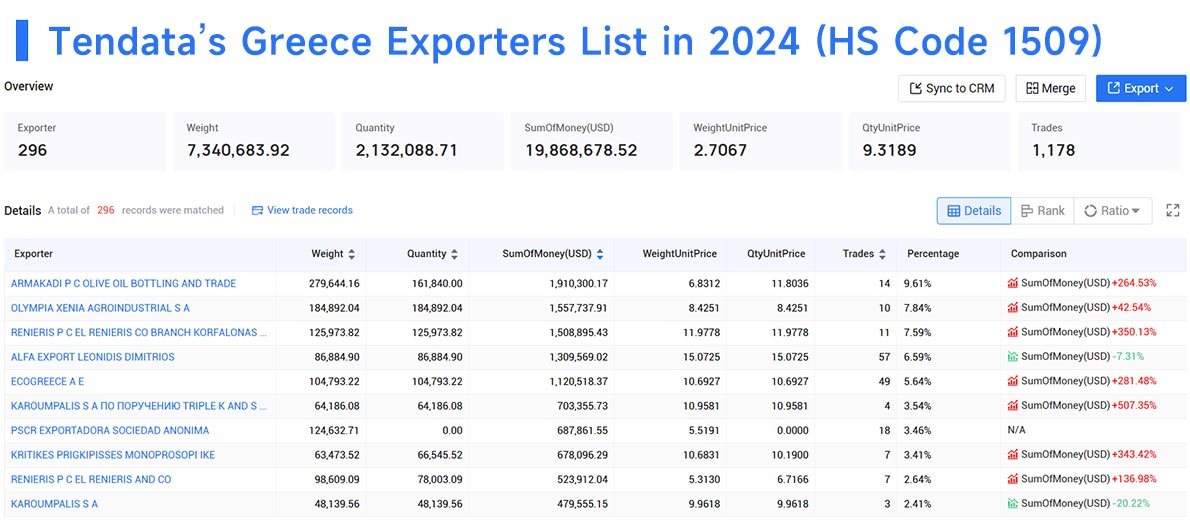1190x525 pixels.
Task: Click the green chart icon beside -7.31%
Action: point(1013,357)
